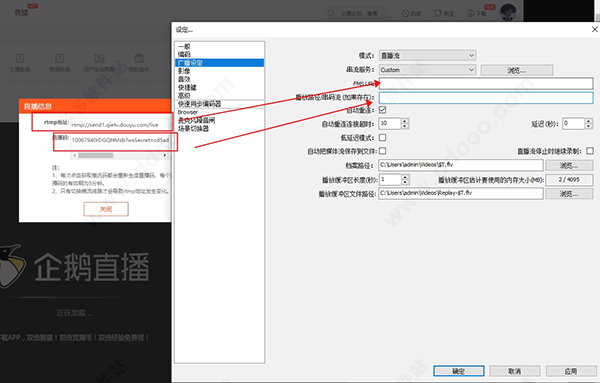Image resolution: width=600 pixels, height=383 pixels.
Task: Click 浏览 next to the Custom service dropdown
Action: click(517, 70)
